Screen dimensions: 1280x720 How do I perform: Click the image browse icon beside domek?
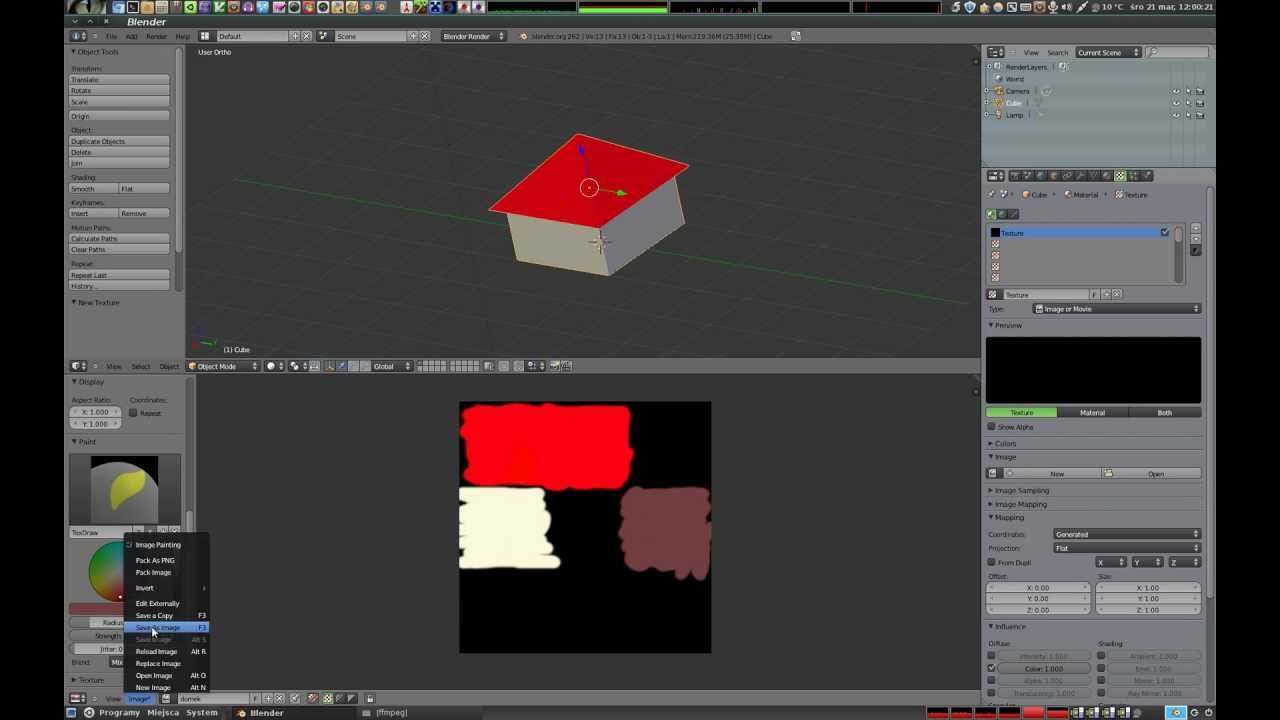pyautogui.click(x=167, y=698)
